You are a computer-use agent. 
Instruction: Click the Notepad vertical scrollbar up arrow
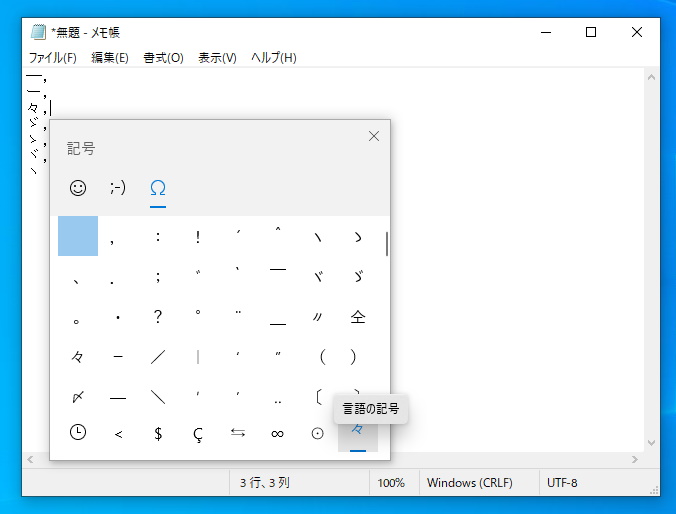(651, 78)
